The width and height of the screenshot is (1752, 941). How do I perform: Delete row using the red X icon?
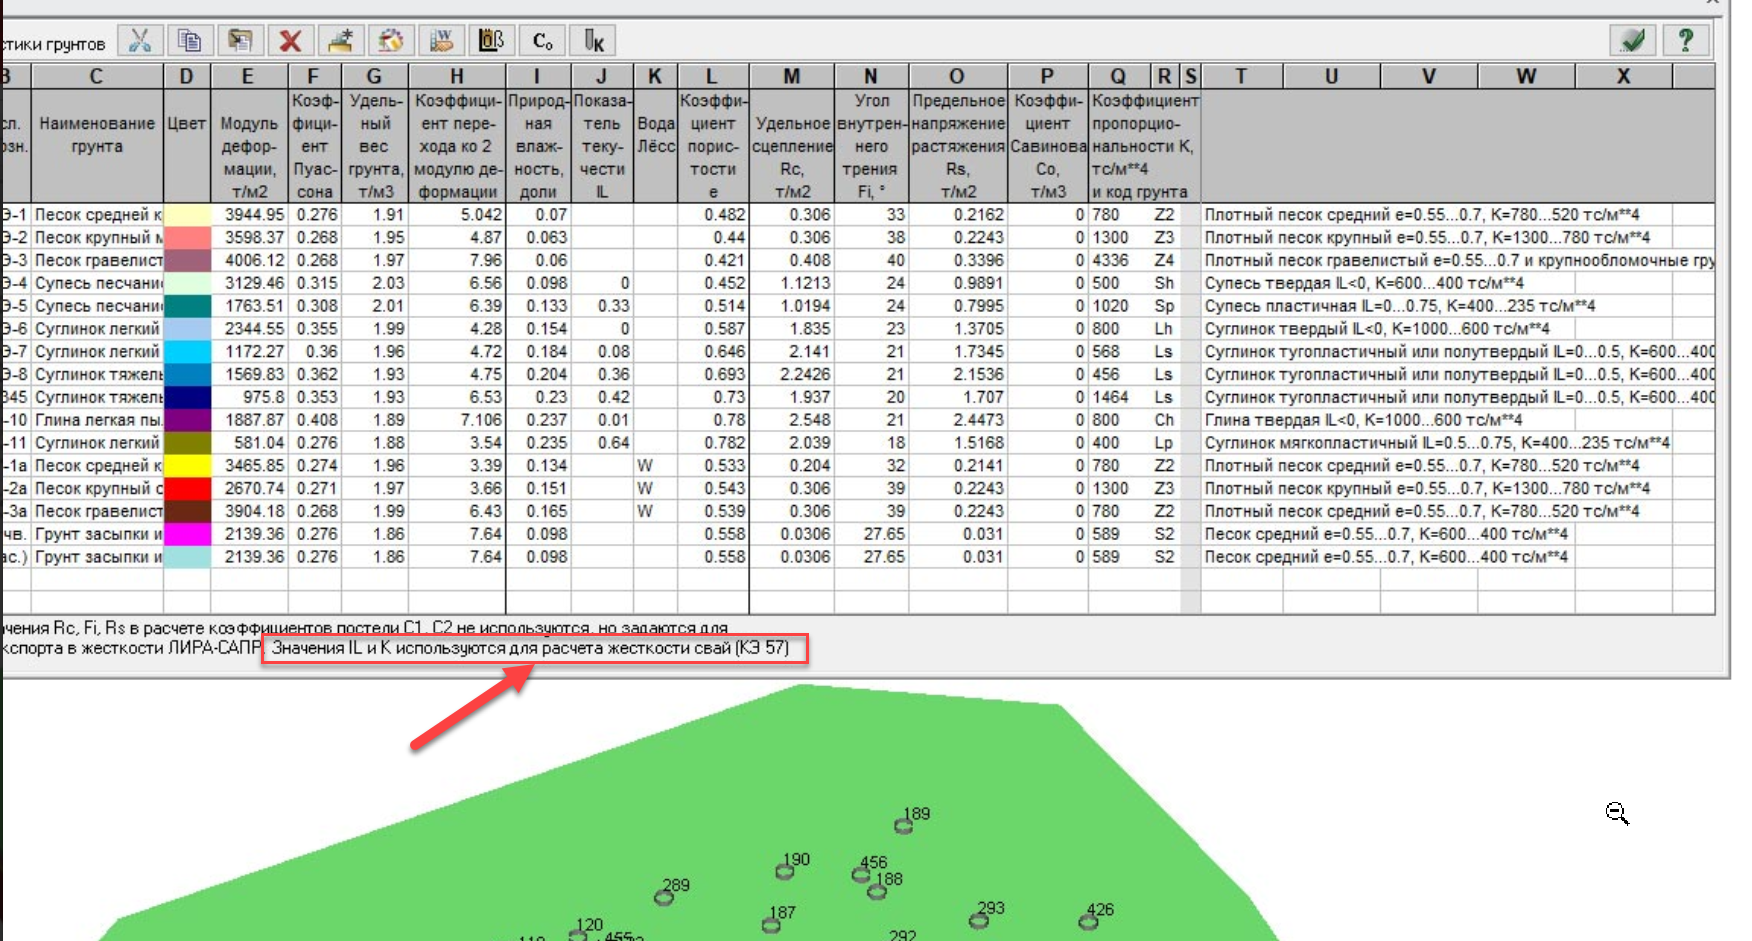click(x=290, y=41)
